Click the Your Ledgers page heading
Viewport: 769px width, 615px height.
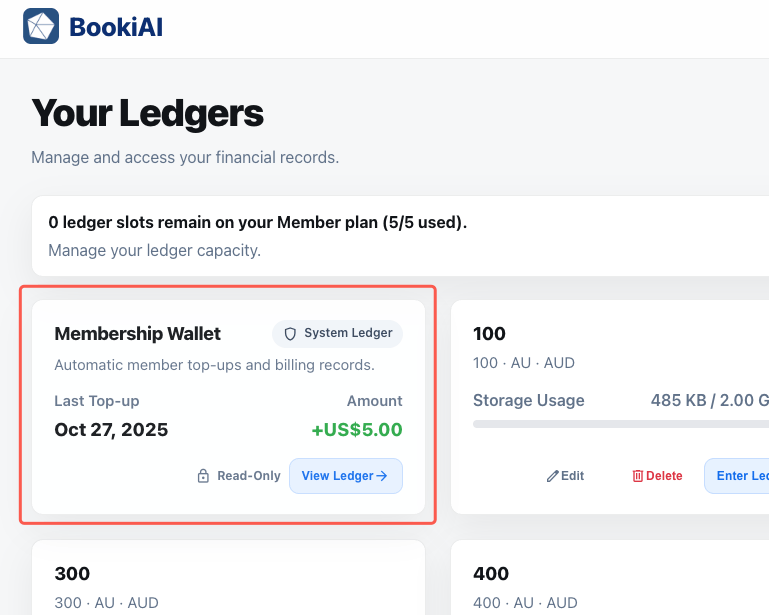(x=147, y=114)
